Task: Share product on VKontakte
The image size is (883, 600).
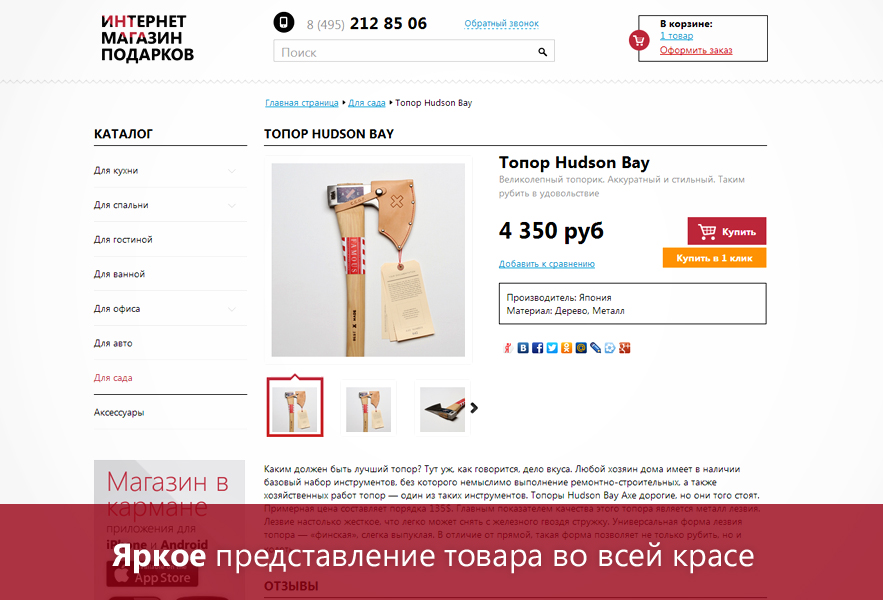Action: point(523,348)
